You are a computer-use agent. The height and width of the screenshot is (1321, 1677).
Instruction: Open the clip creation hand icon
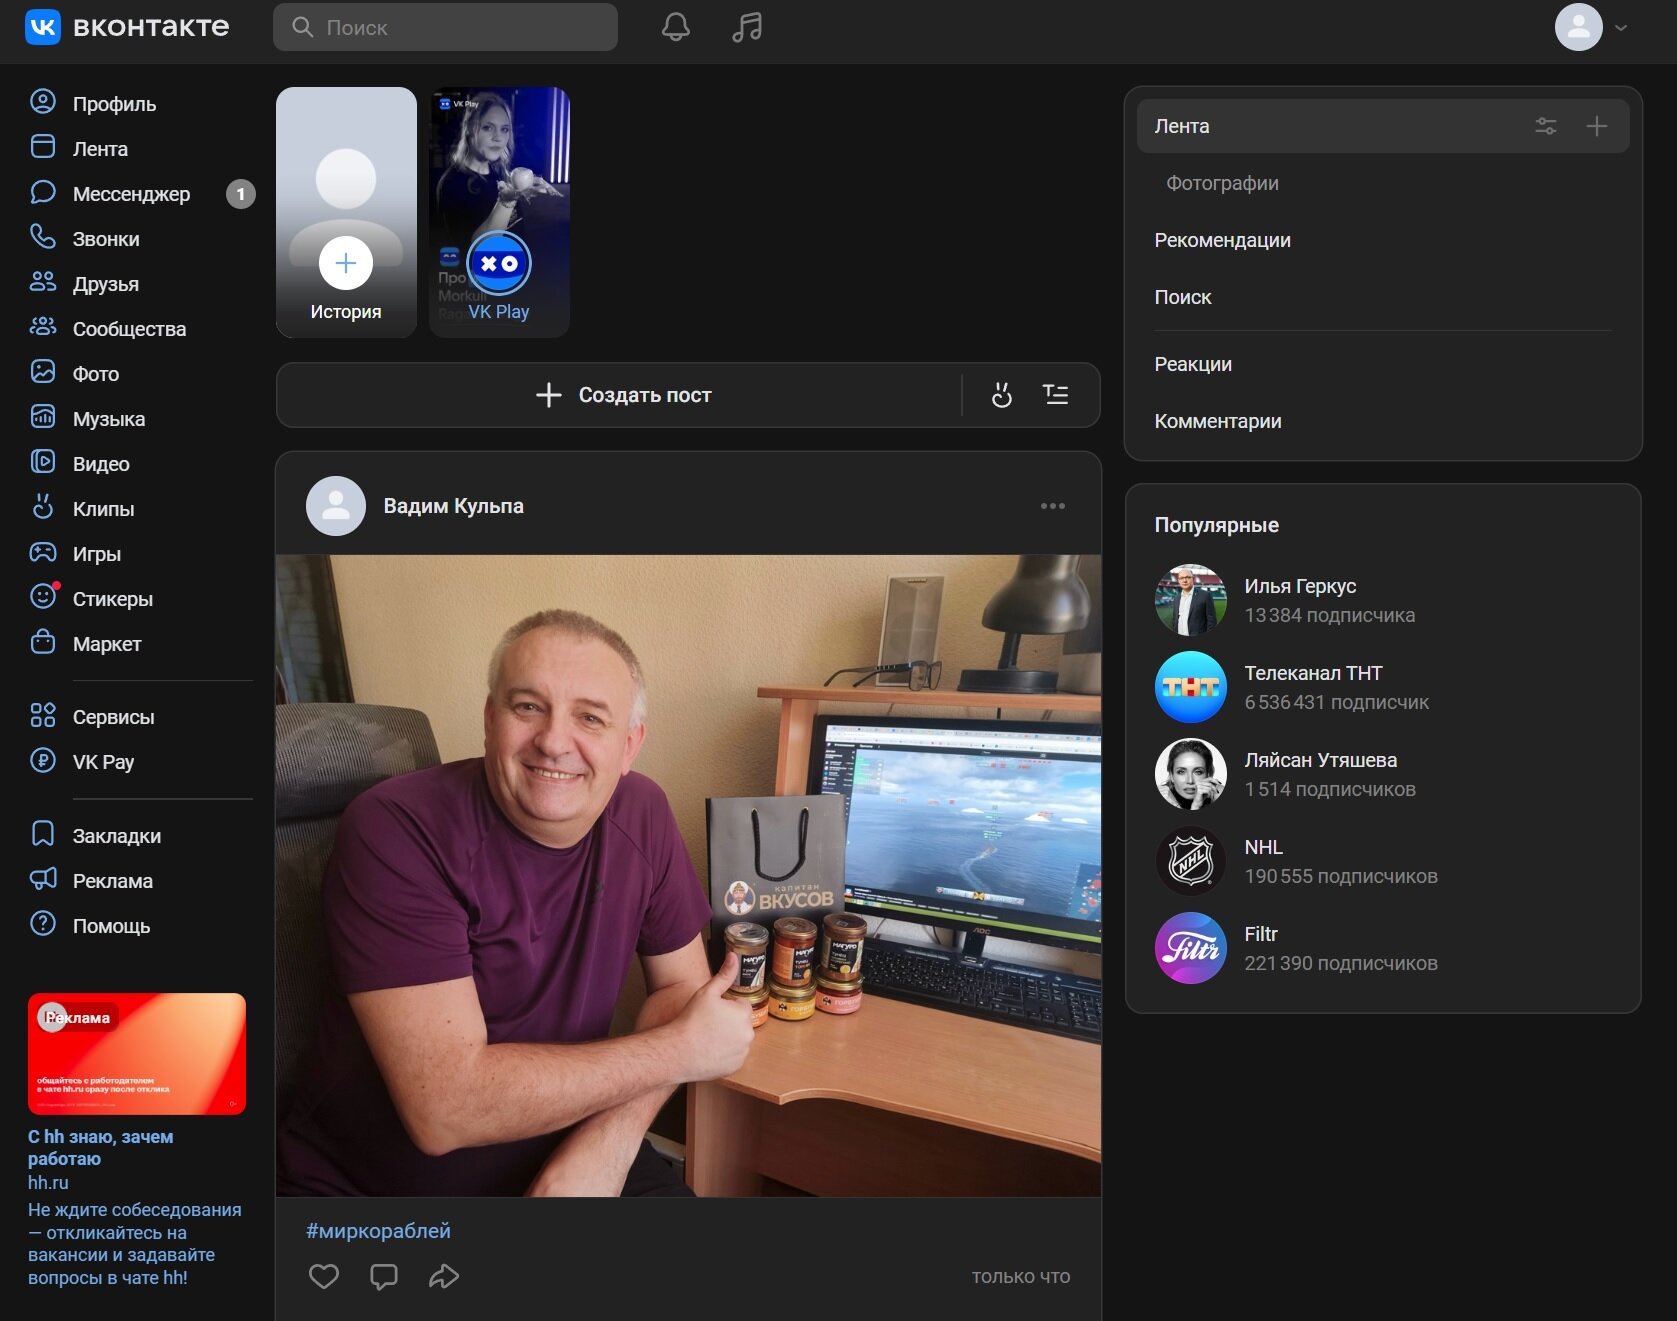coord(1001,395)
